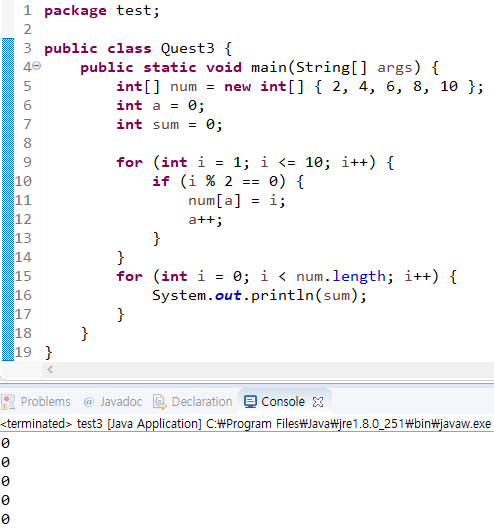Click 'num[a]' on line 11
This screenshot has height=531, width=494.
[215, 200]
